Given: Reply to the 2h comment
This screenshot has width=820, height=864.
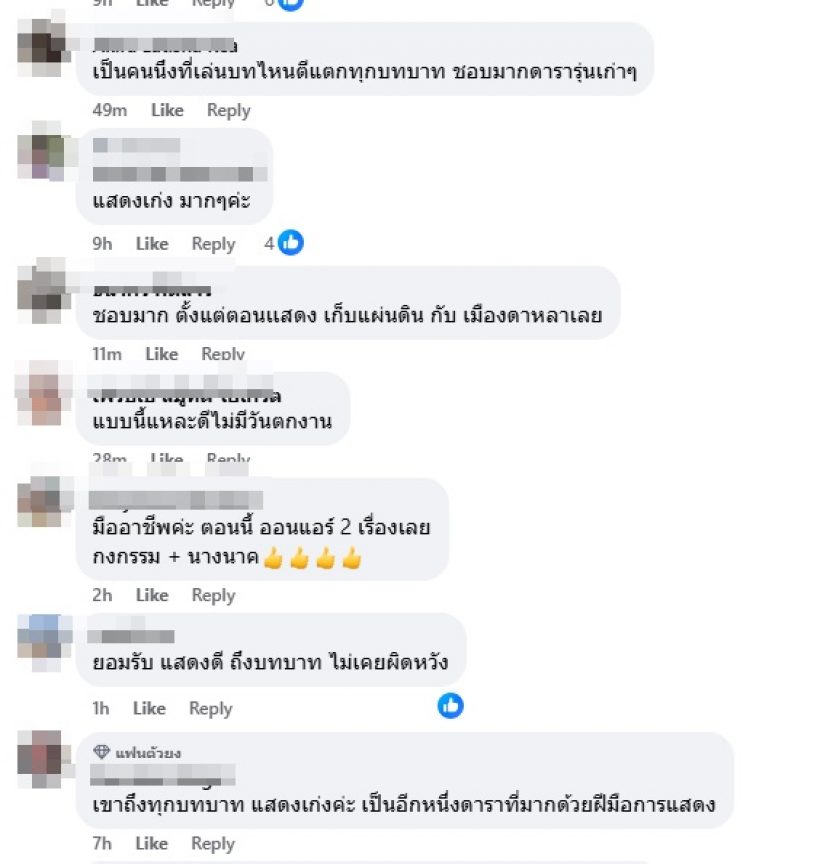Looking at the screenshot, I should coord(213,596).
